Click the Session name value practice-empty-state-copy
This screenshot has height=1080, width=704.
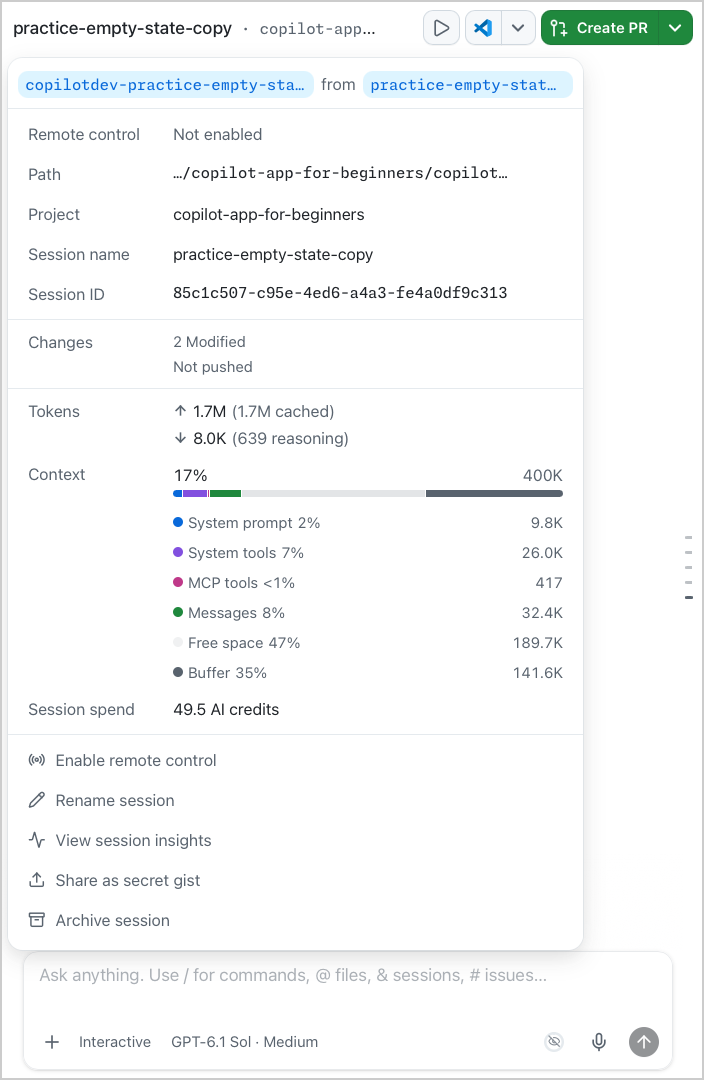(273, 254)
